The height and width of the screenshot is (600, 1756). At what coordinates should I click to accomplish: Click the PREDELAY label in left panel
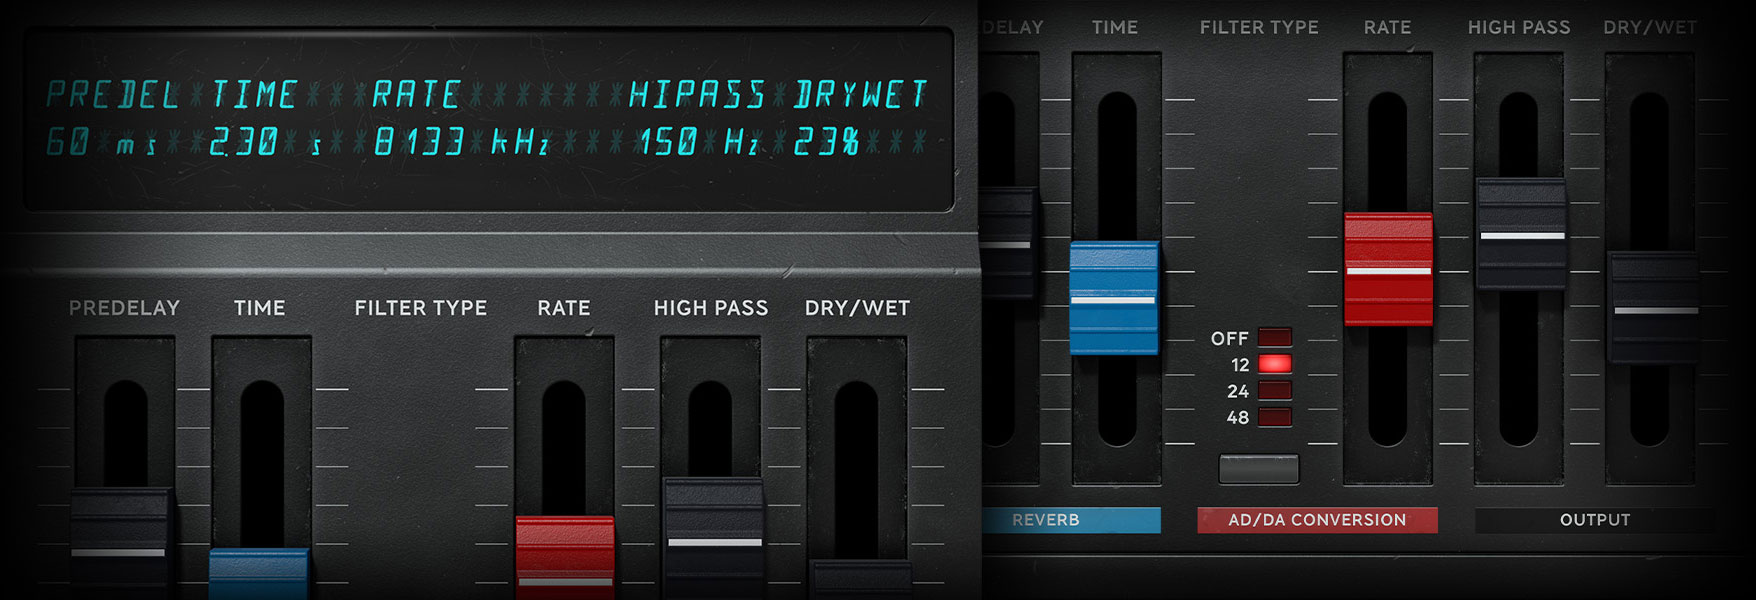click(124, 308)
